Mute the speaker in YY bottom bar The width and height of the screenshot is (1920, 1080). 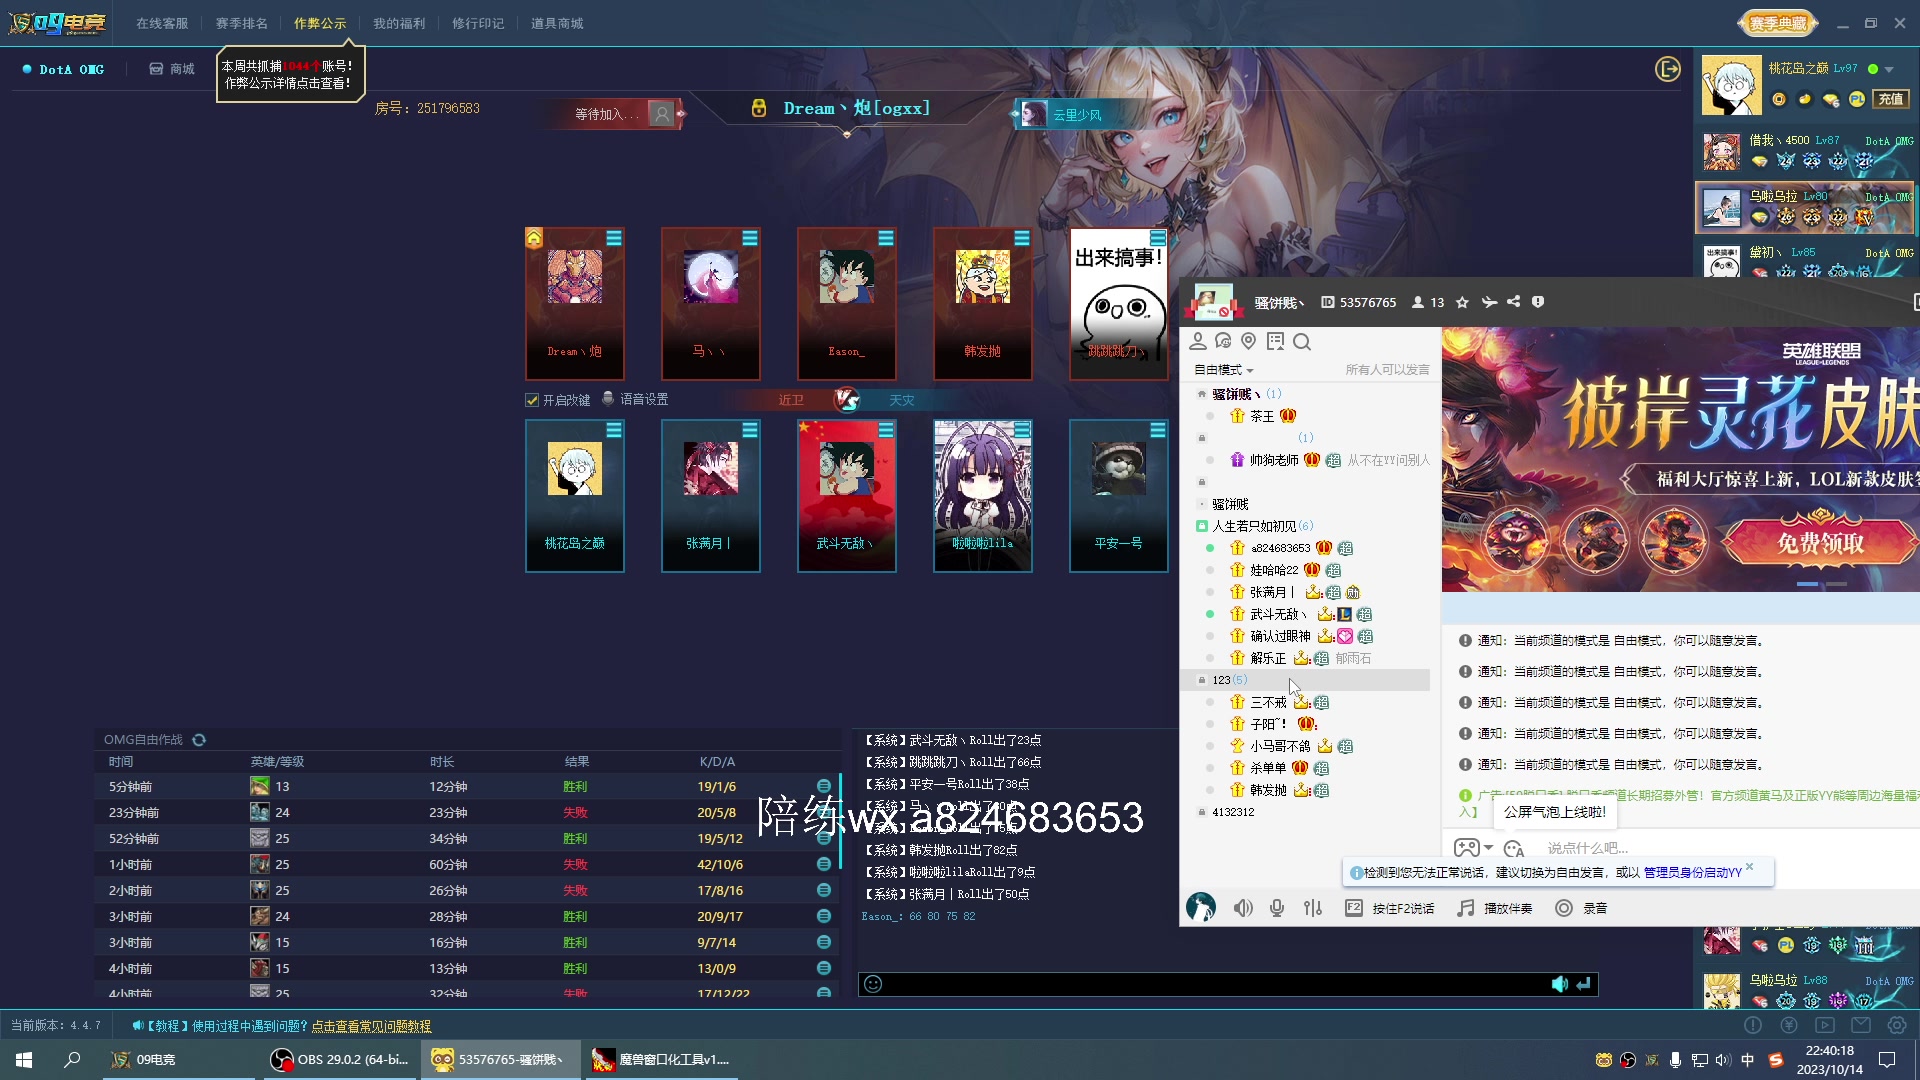(x=1243, y=908)
